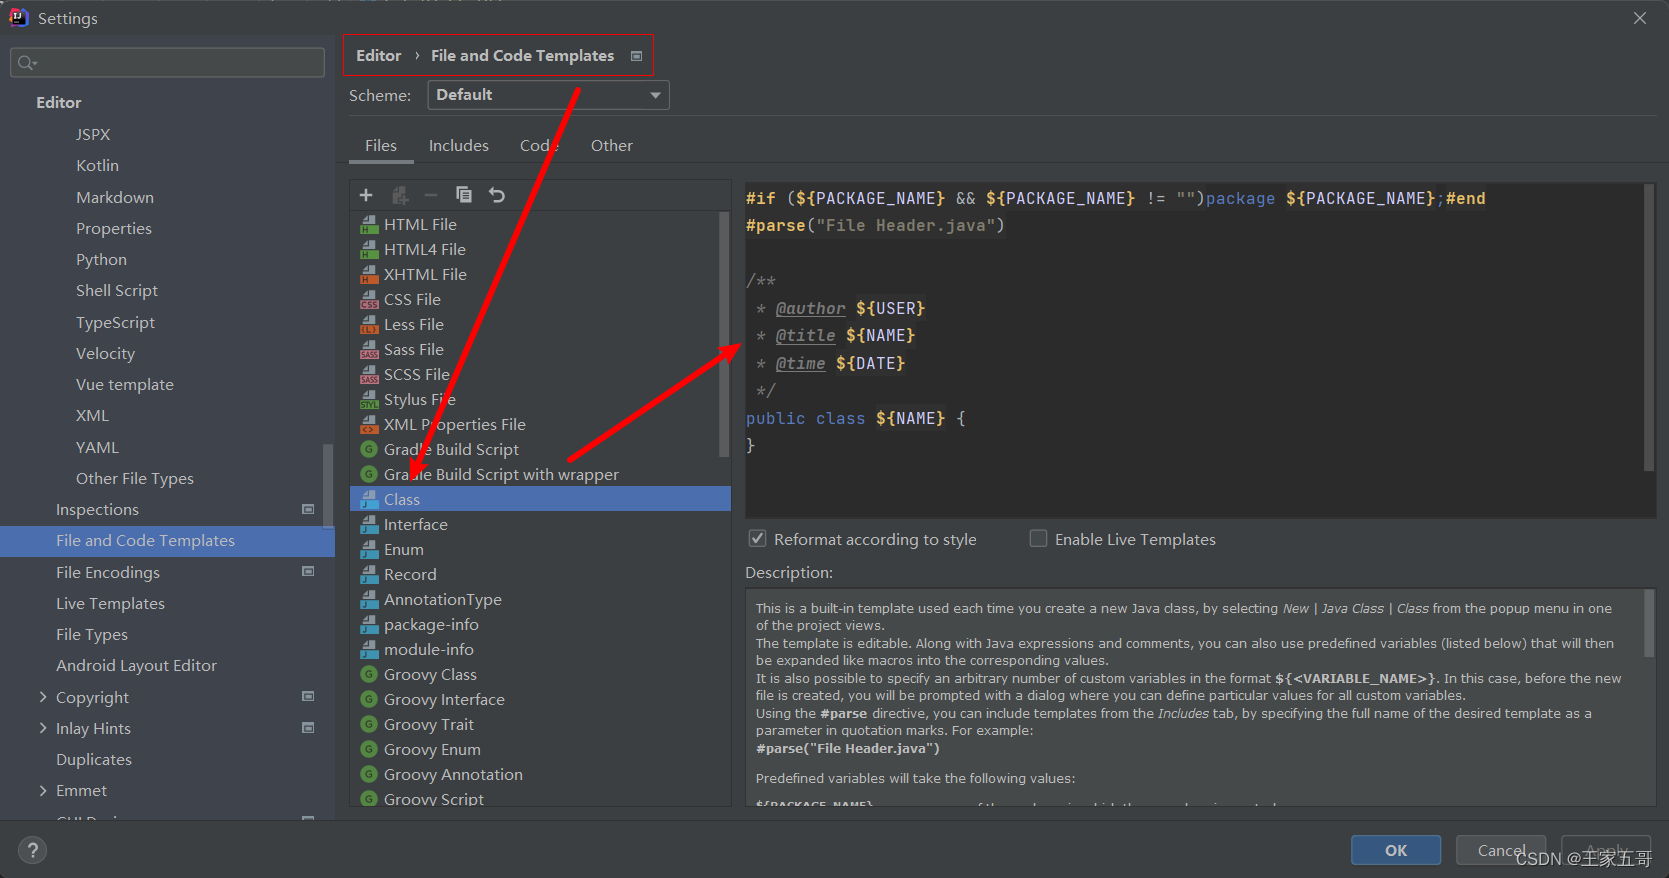Select the package-info template
The image size is (1669, 878).
540,624
